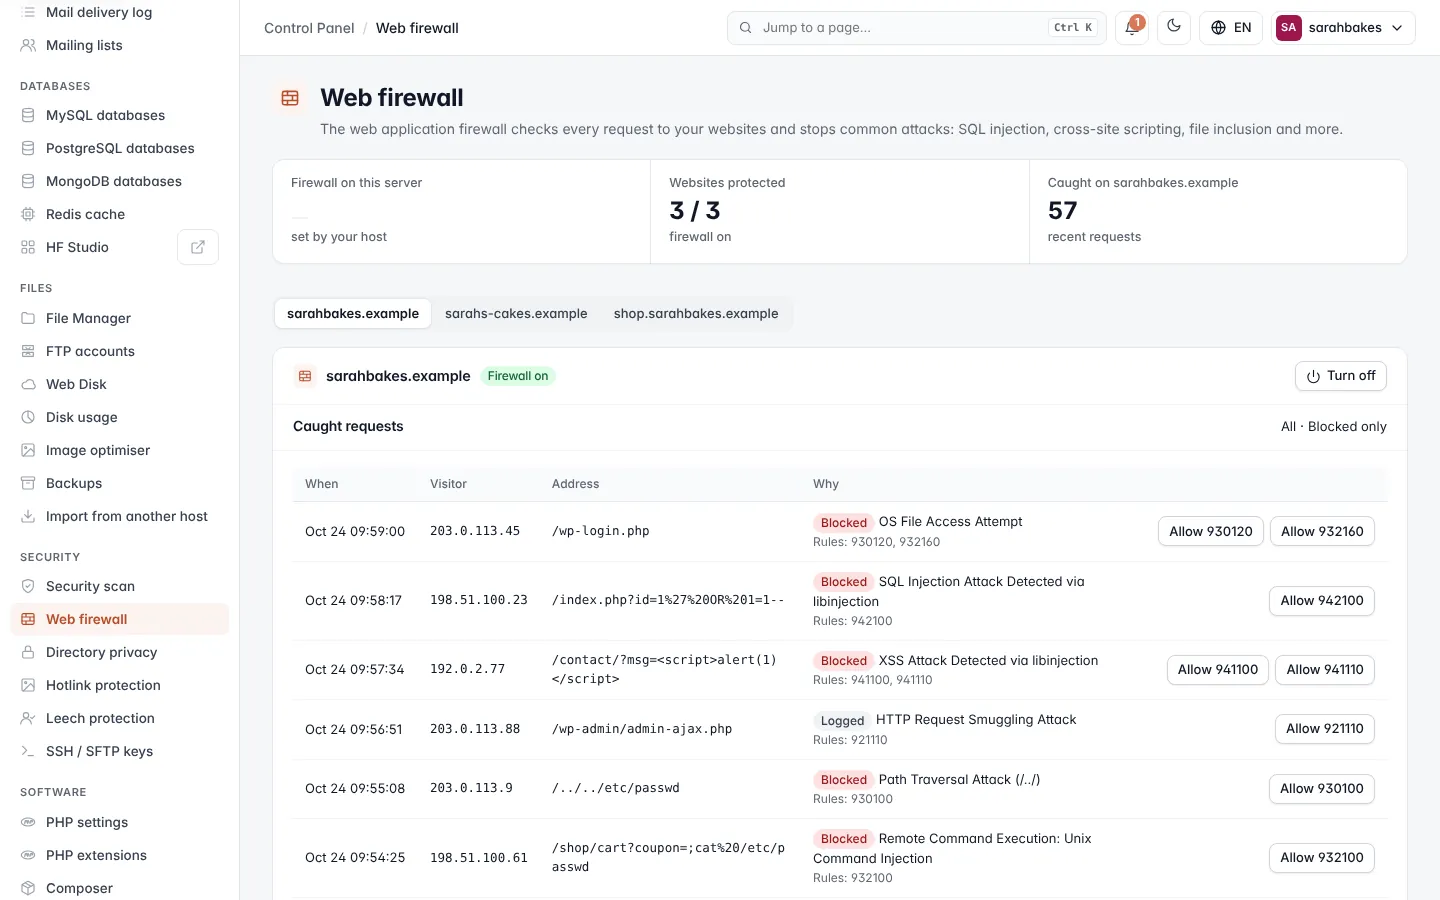Open notifications bell icon
The height and width of the screenshot is (900, 1440).
1132,28
